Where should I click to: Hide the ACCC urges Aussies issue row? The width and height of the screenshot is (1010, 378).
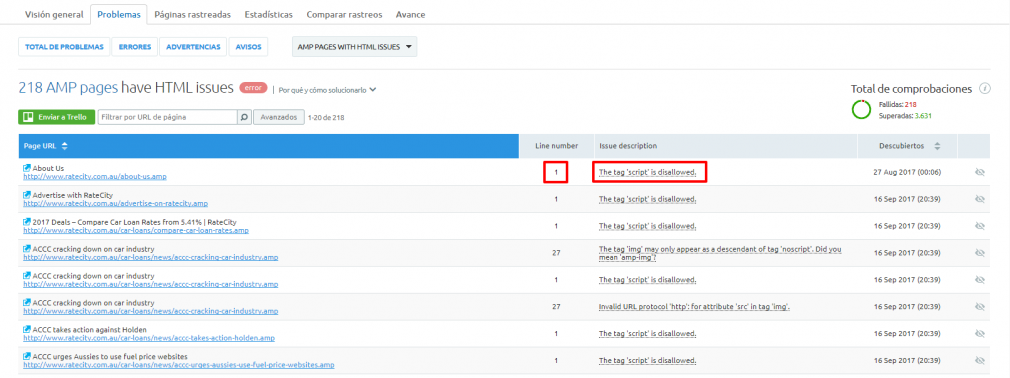pyautogui.click(x=980, y=361)
